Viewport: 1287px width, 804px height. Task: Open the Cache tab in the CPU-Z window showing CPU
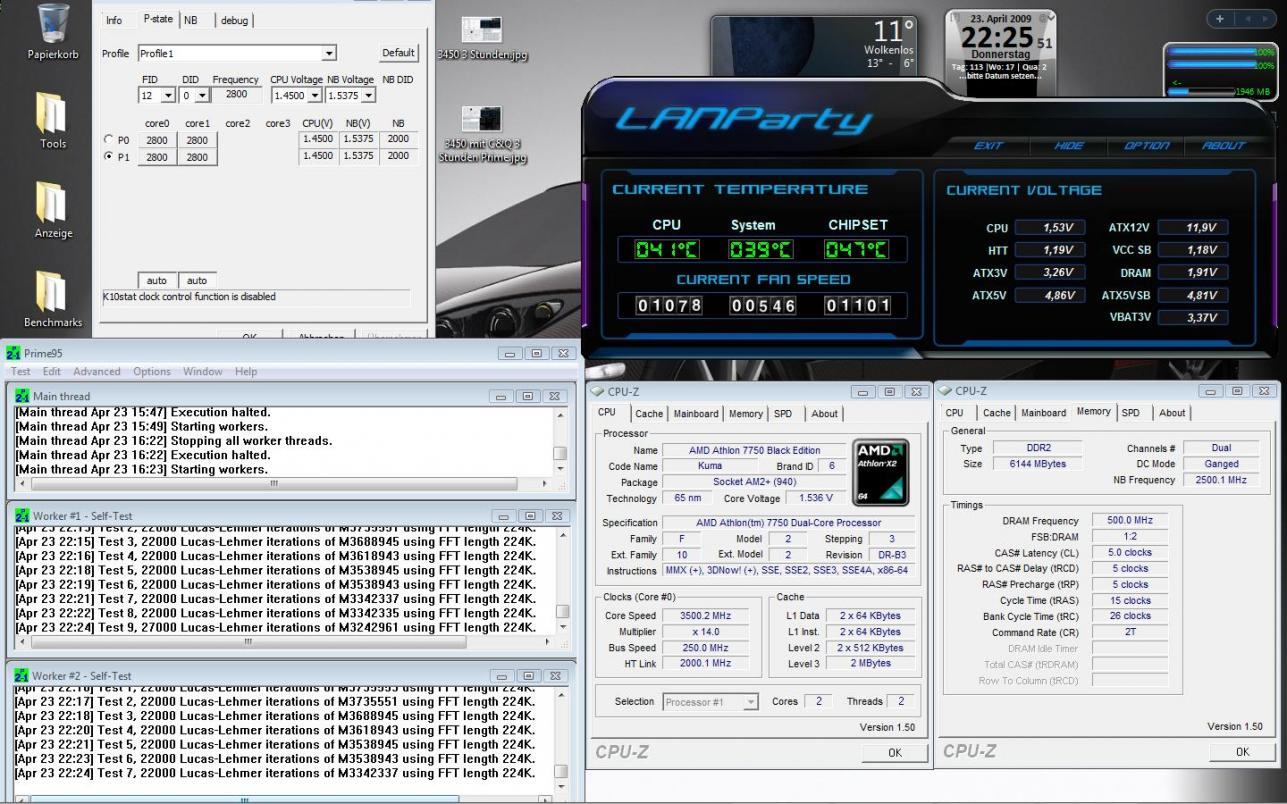[649, 413]
